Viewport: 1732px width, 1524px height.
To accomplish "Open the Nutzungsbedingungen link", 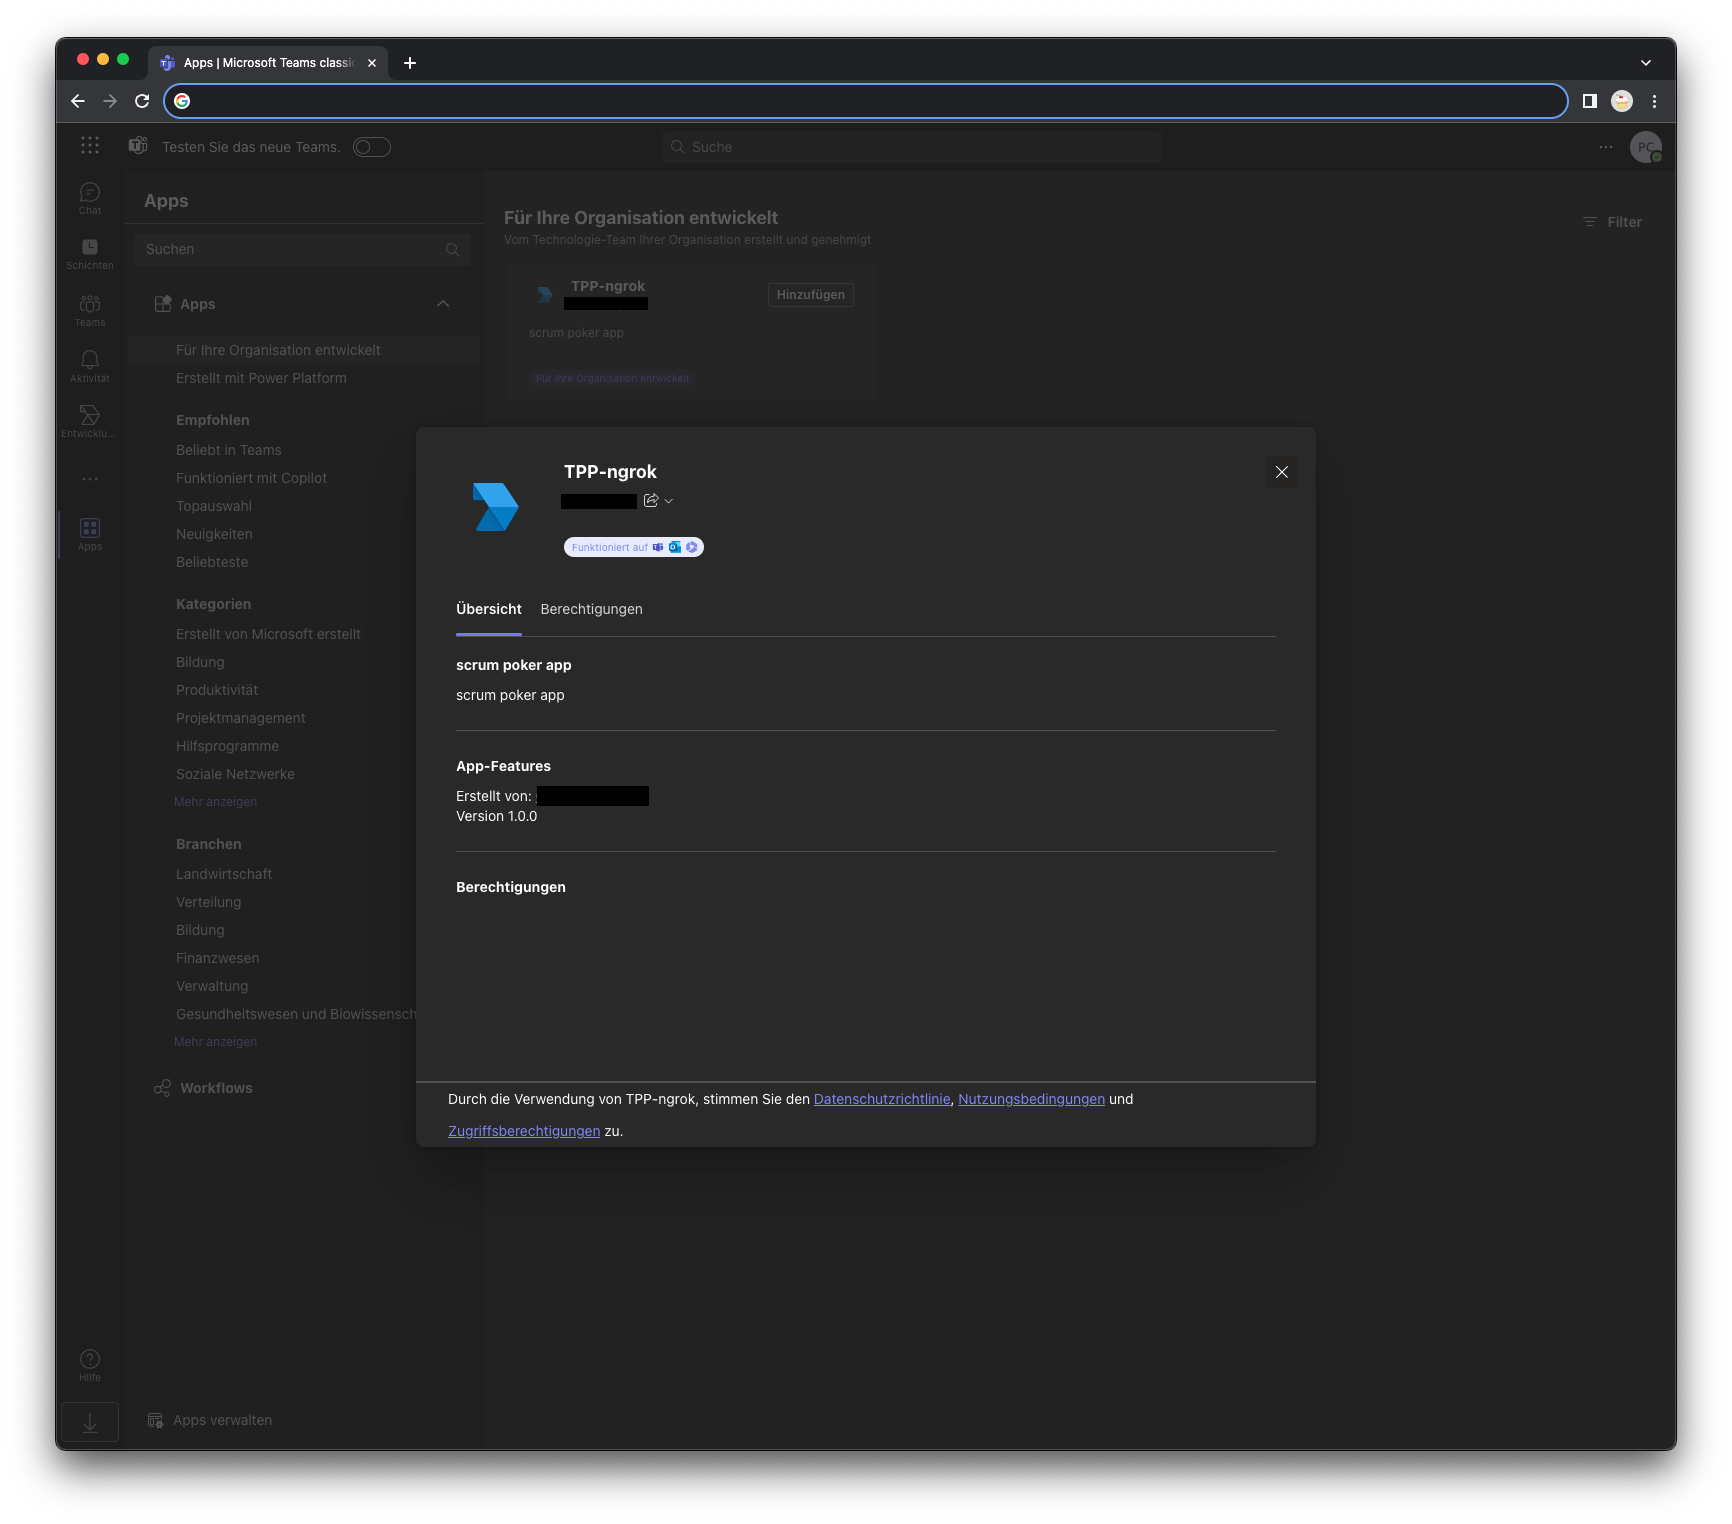I will coord(1031,1099).
